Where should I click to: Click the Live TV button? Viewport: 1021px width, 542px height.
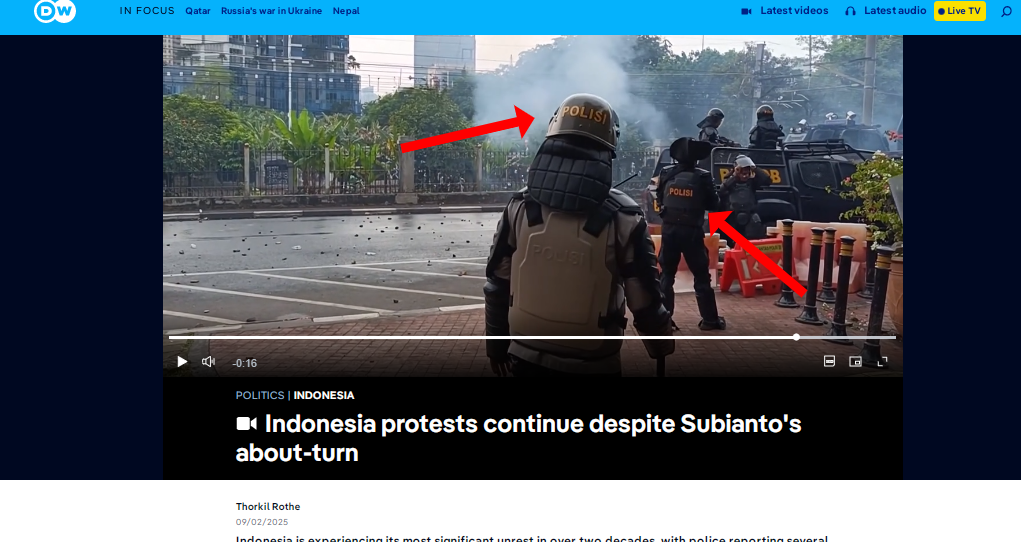(960, 11)
